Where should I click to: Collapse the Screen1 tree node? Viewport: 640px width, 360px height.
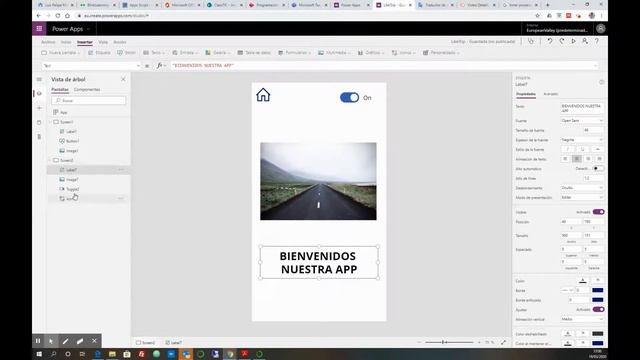pyautogui.click(x=51, y=122)
